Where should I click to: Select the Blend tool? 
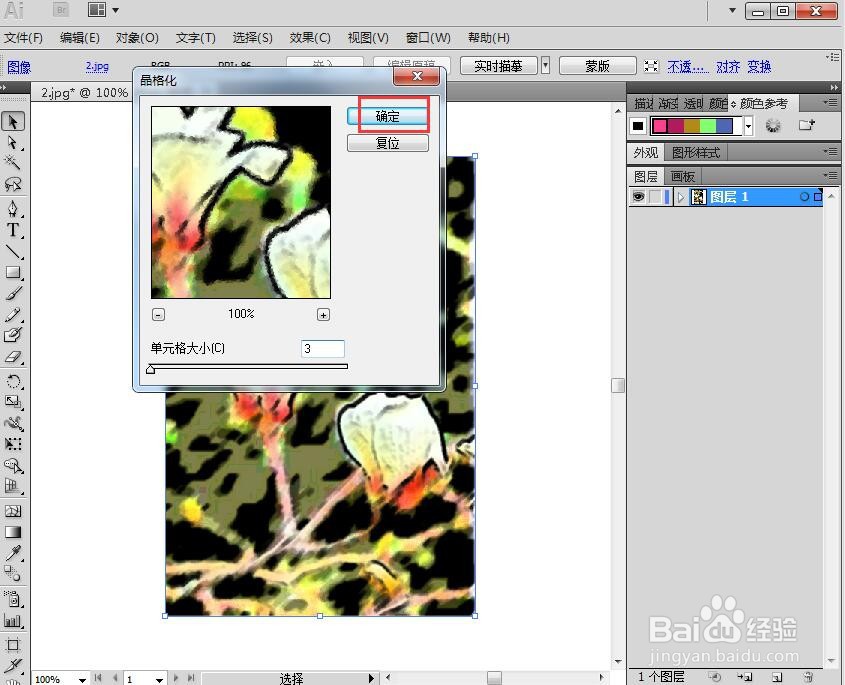[13, 574]
